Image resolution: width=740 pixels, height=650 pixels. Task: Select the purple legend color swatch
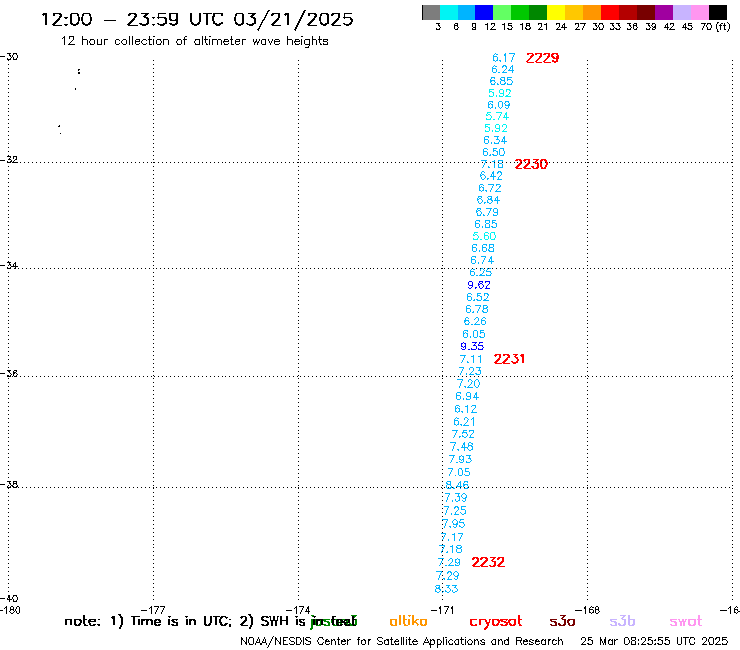(x=664, y=12)
